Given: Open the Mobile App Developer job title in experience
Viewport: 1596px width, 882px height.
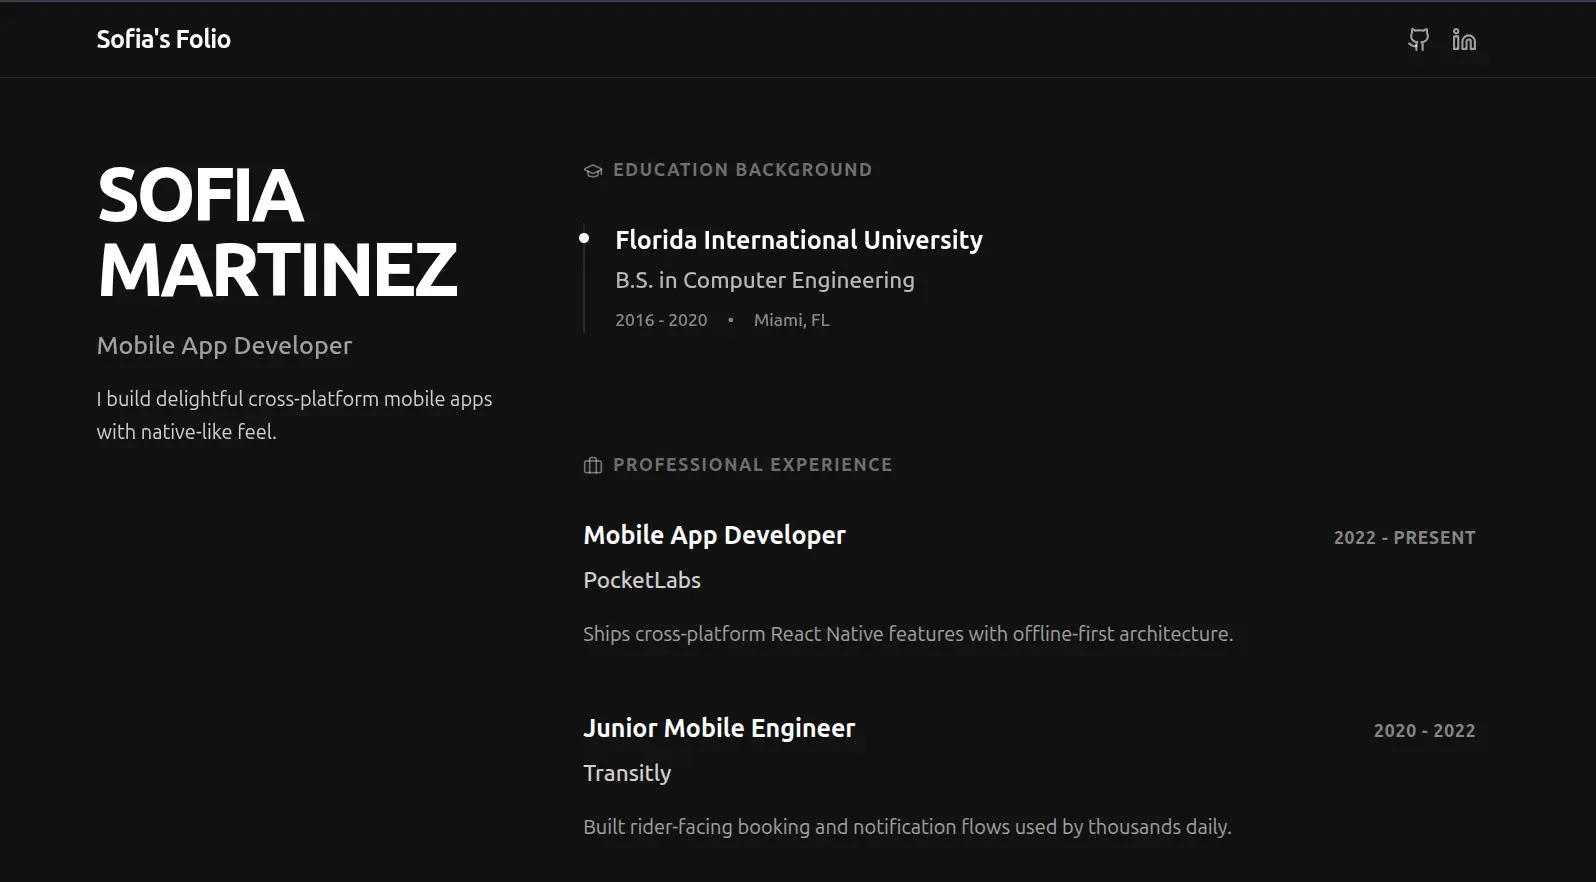Looking at the screenshot, I should coord(714,535).
